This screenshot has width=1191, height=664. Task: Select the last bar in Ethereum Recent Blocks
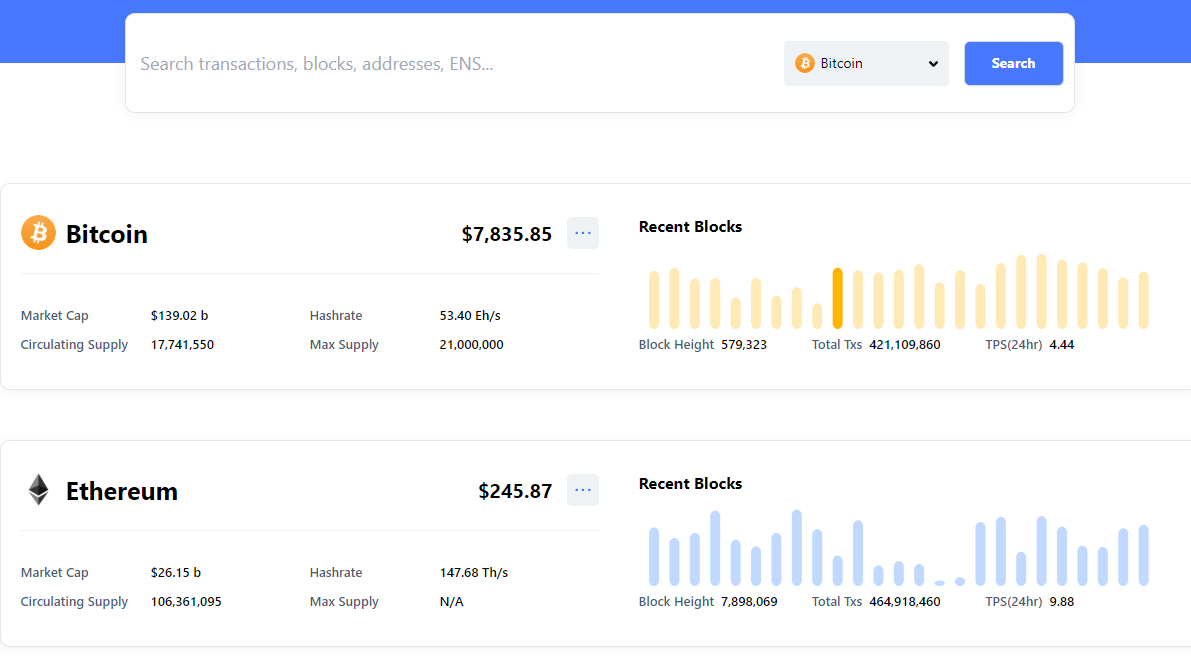[1144, 555]
